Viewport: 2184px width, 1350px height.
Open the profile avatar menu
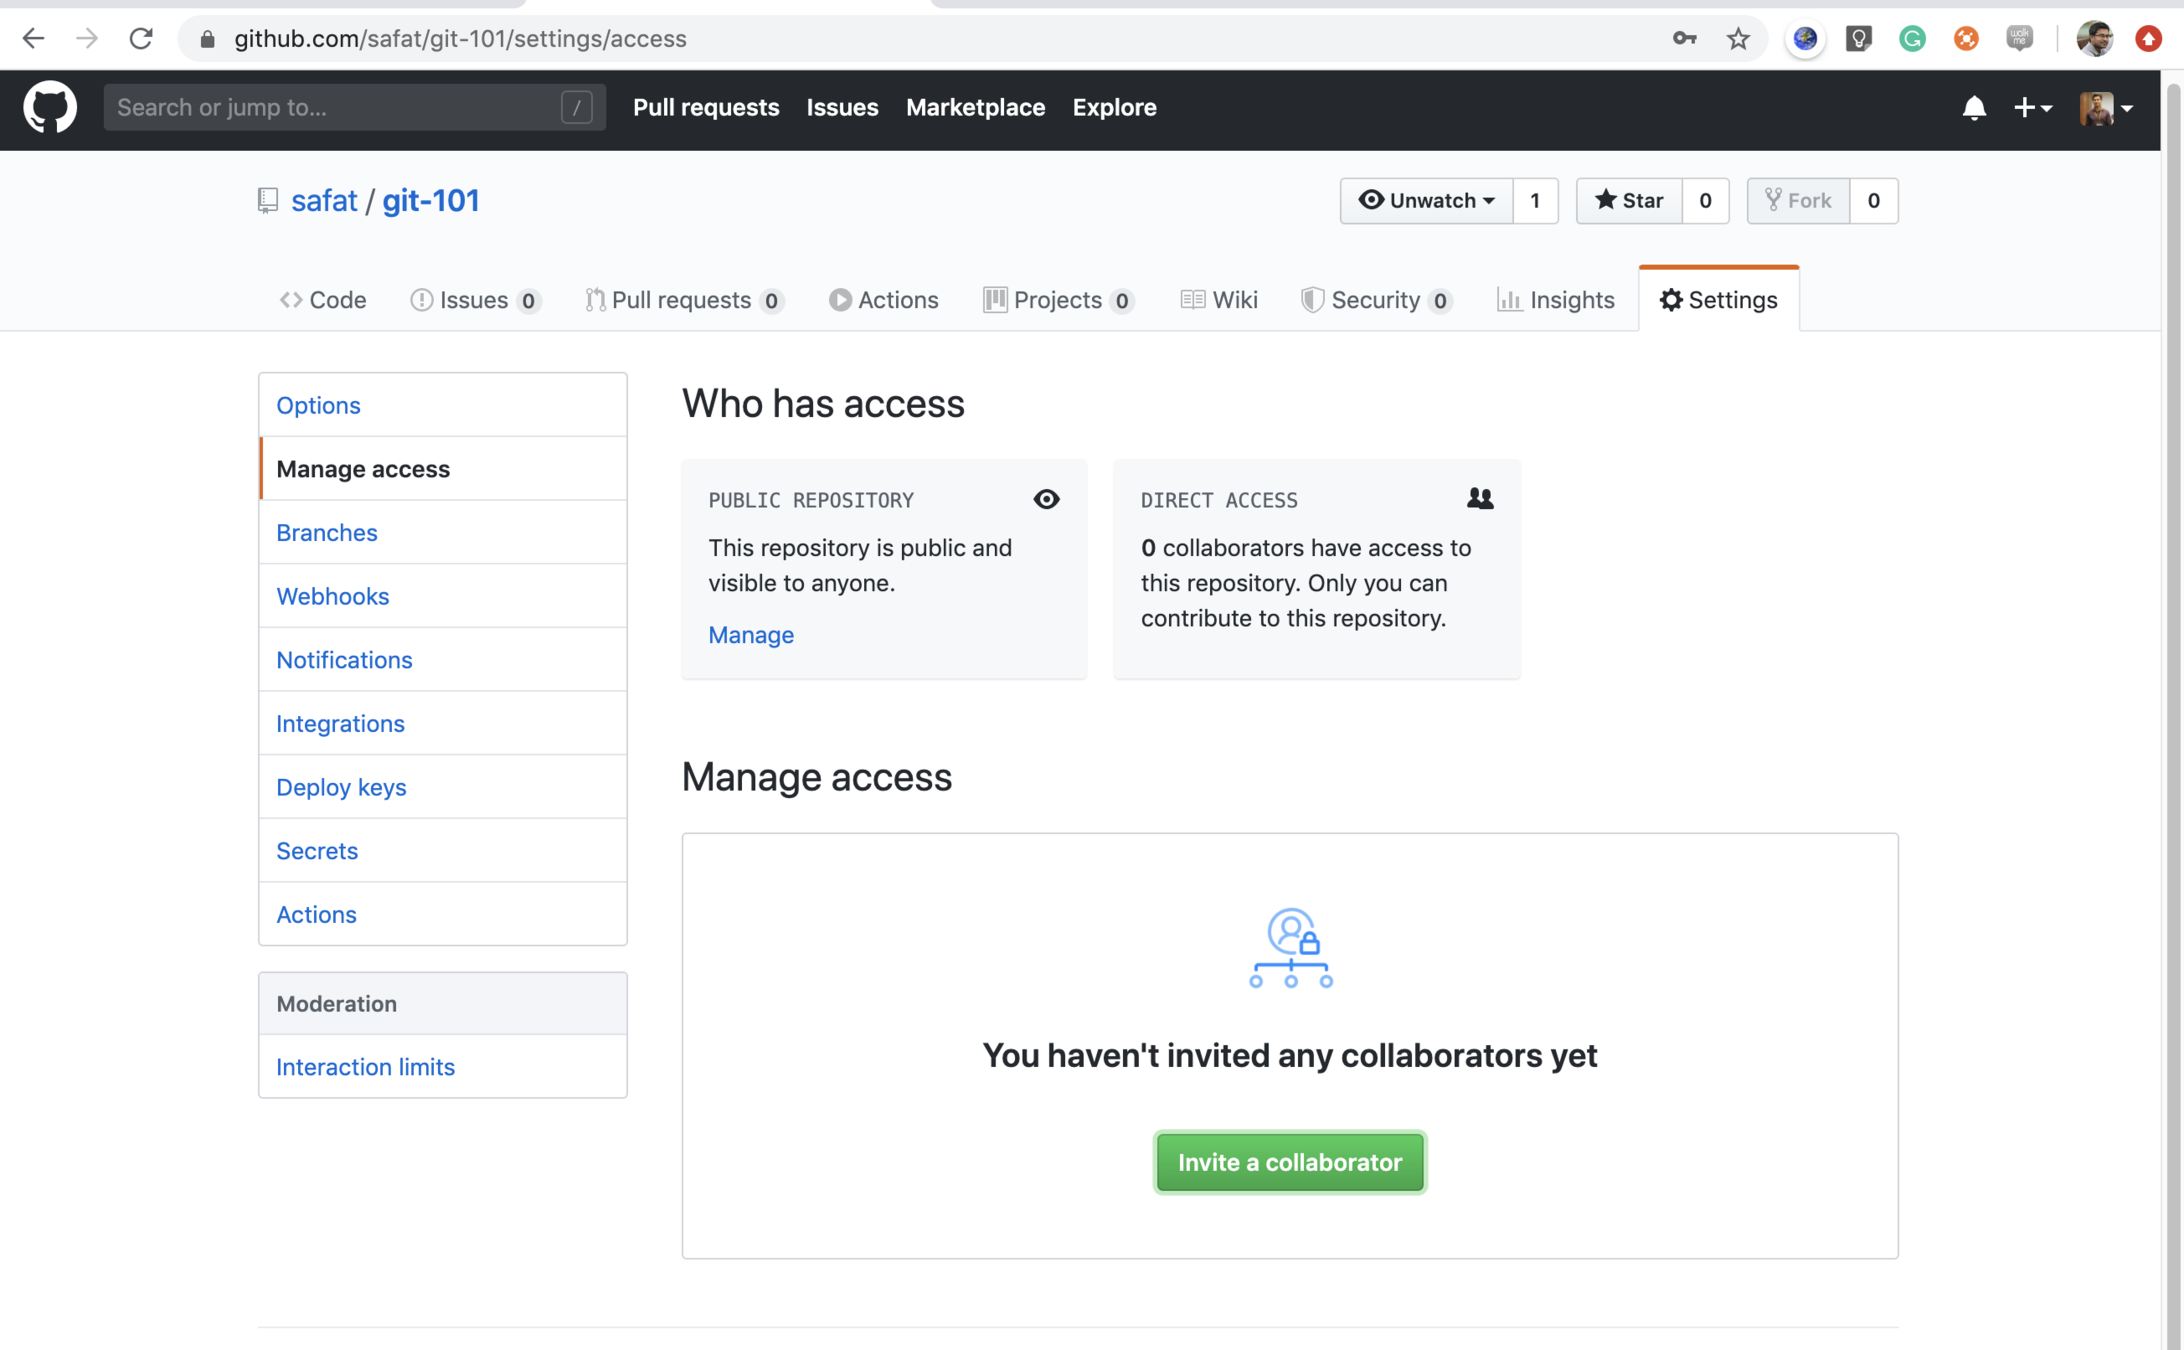[x=2105, y=107]
